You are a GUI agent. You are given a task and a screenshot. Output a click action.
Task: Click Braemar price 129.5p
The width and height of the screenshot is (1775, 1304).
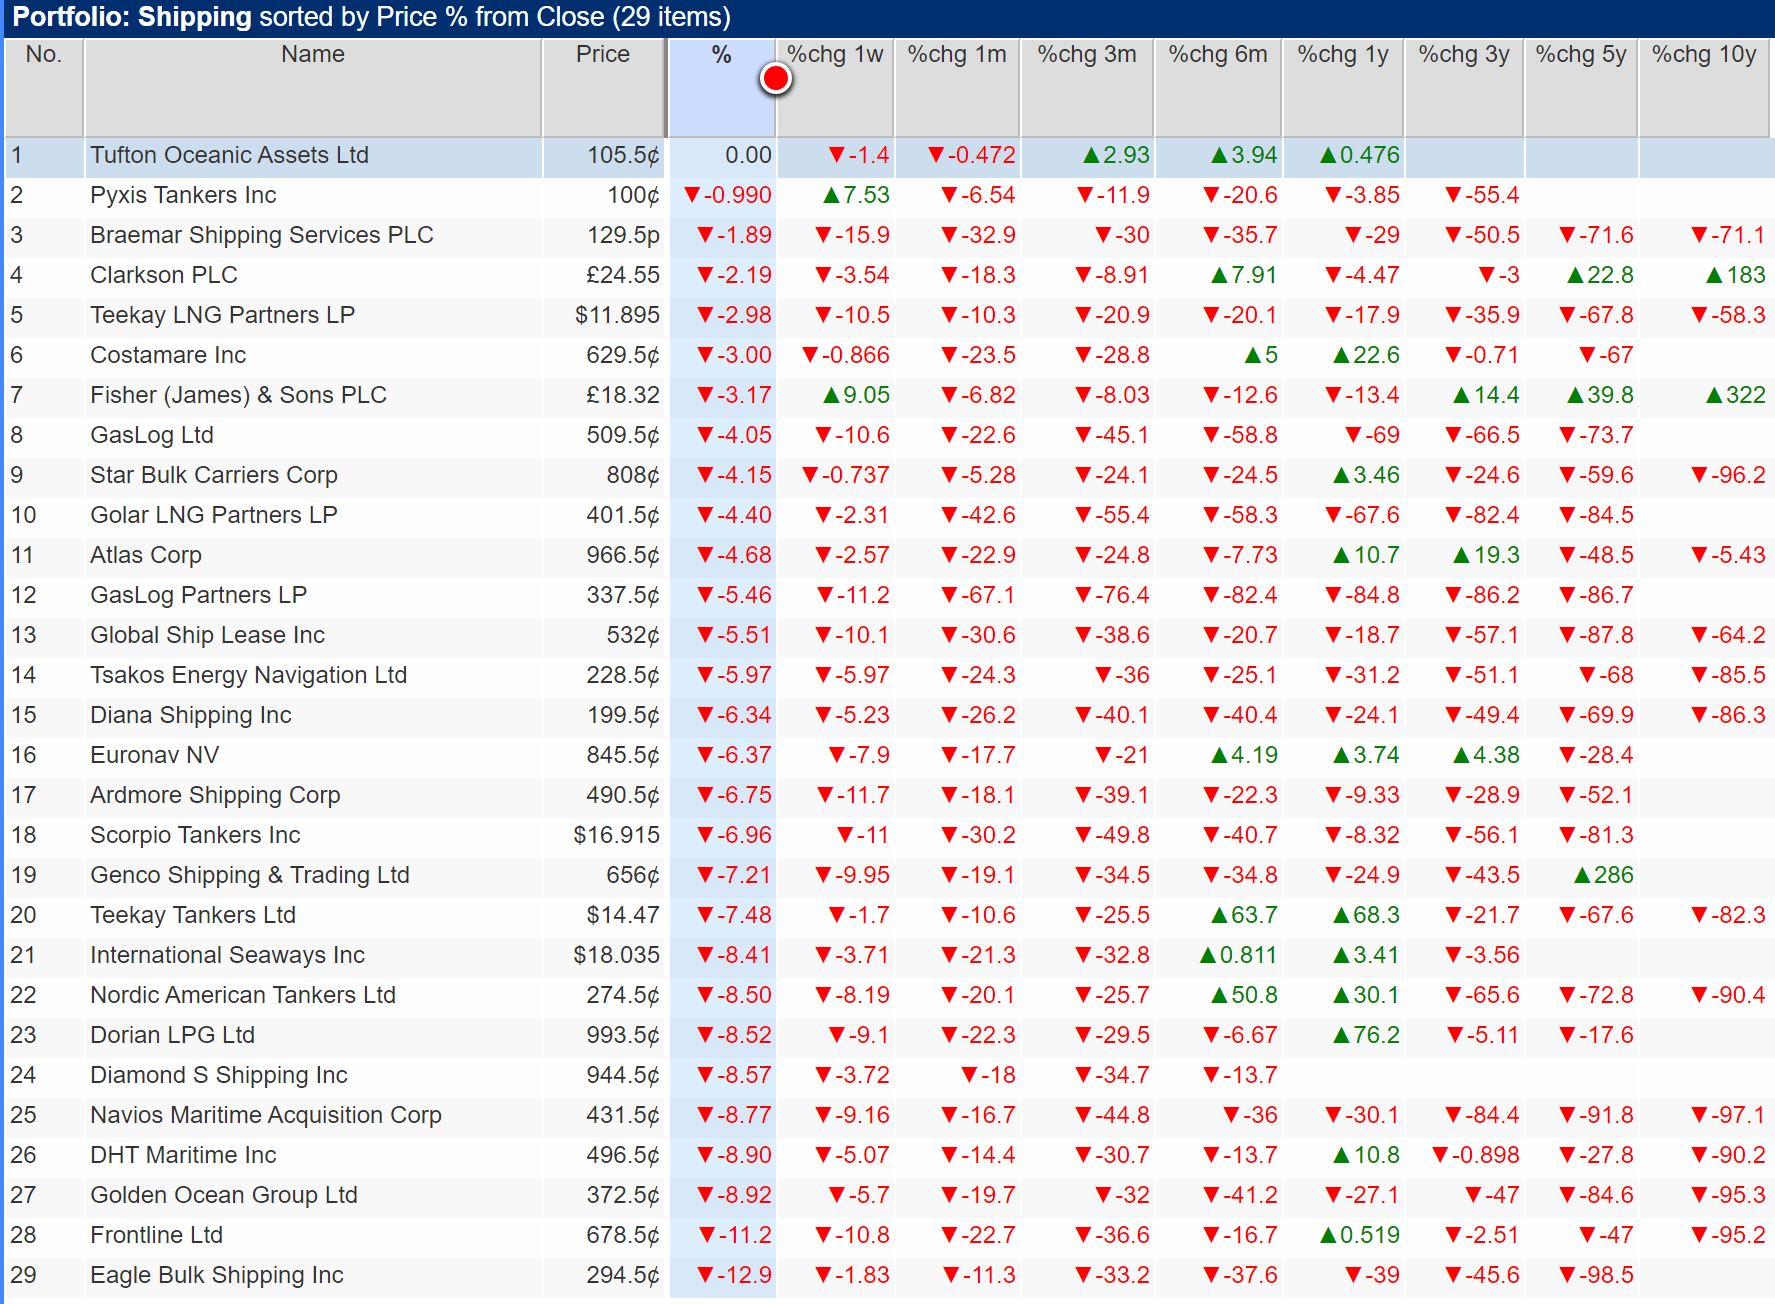pos(623,235)
